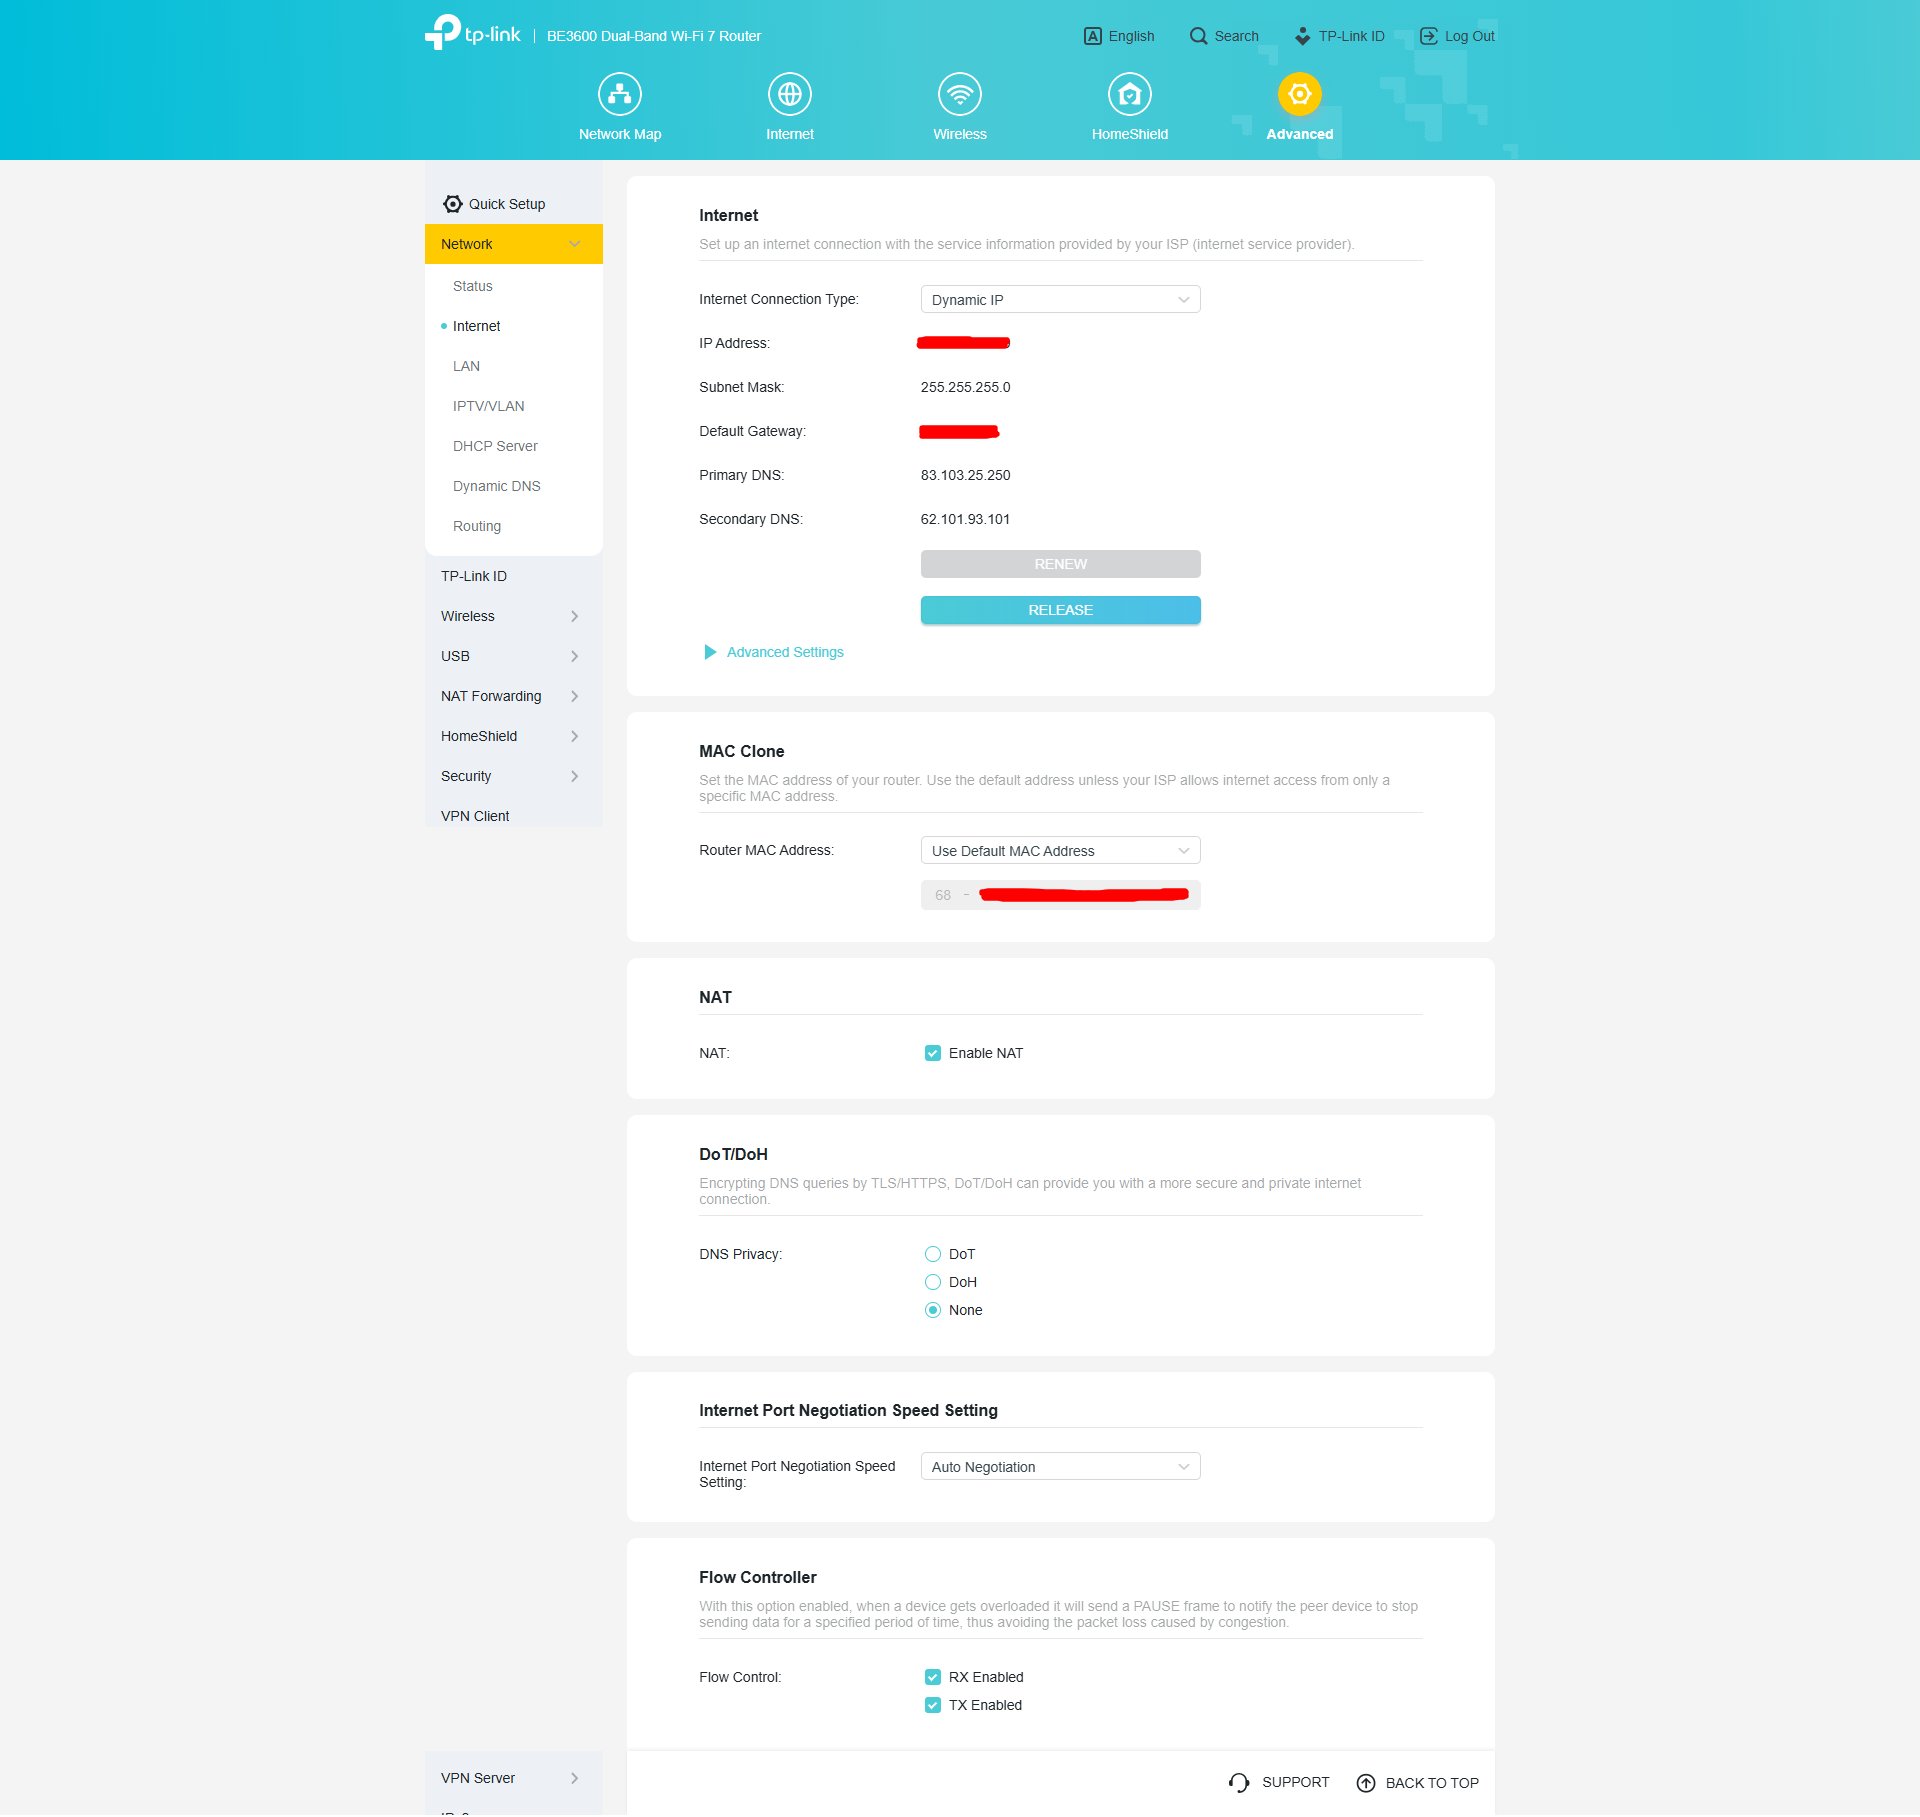Viewport: 1920px width, 1817px height.
Task: Click the HomeShield icon
Action: click(1129, 94)
